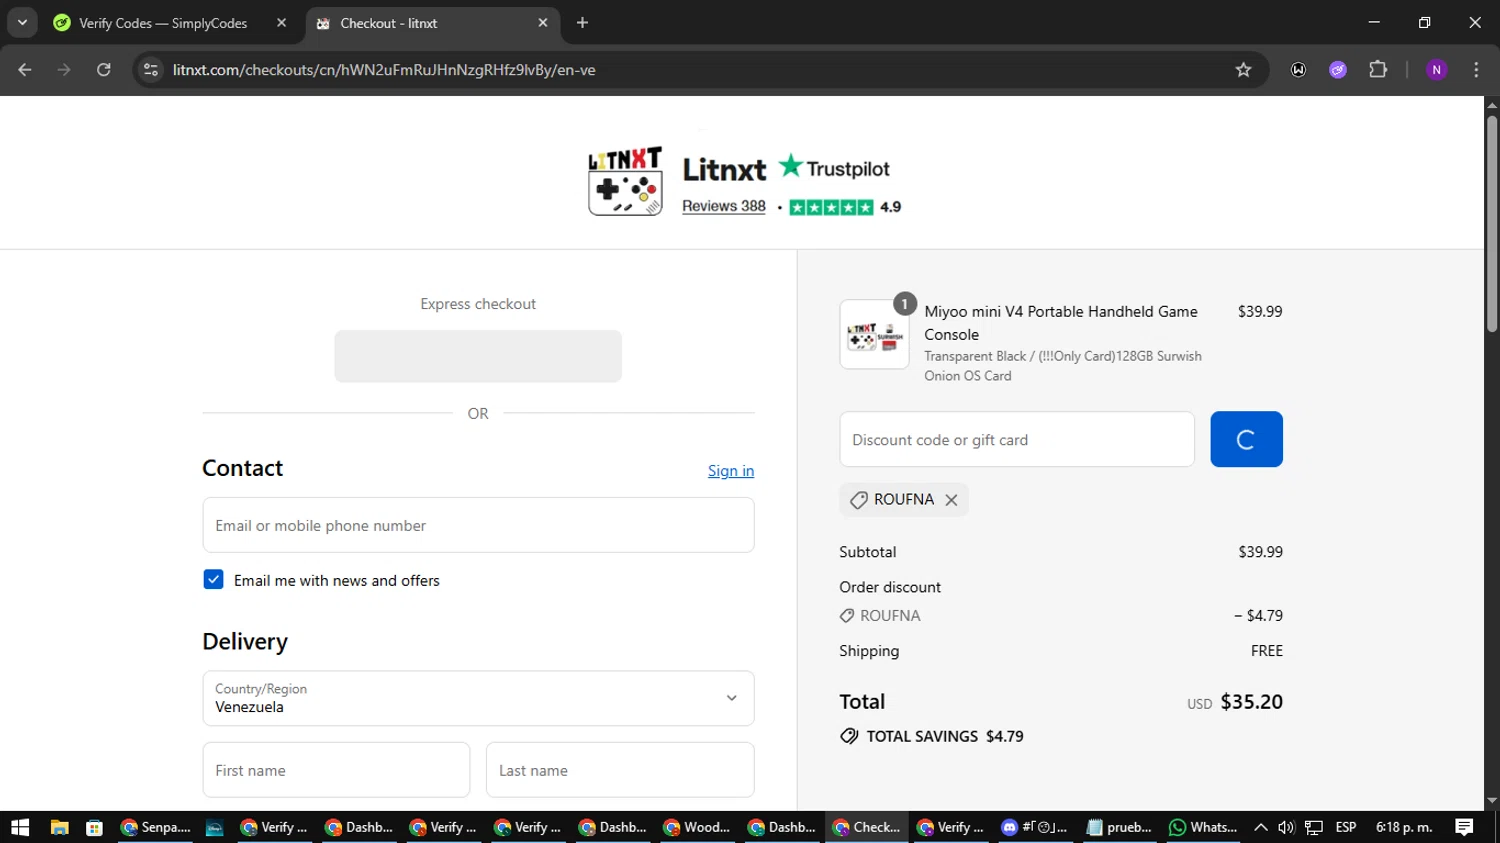Screen dimensions: 1500x843
Task: Open a new browser tab
Action: point(583,23)
